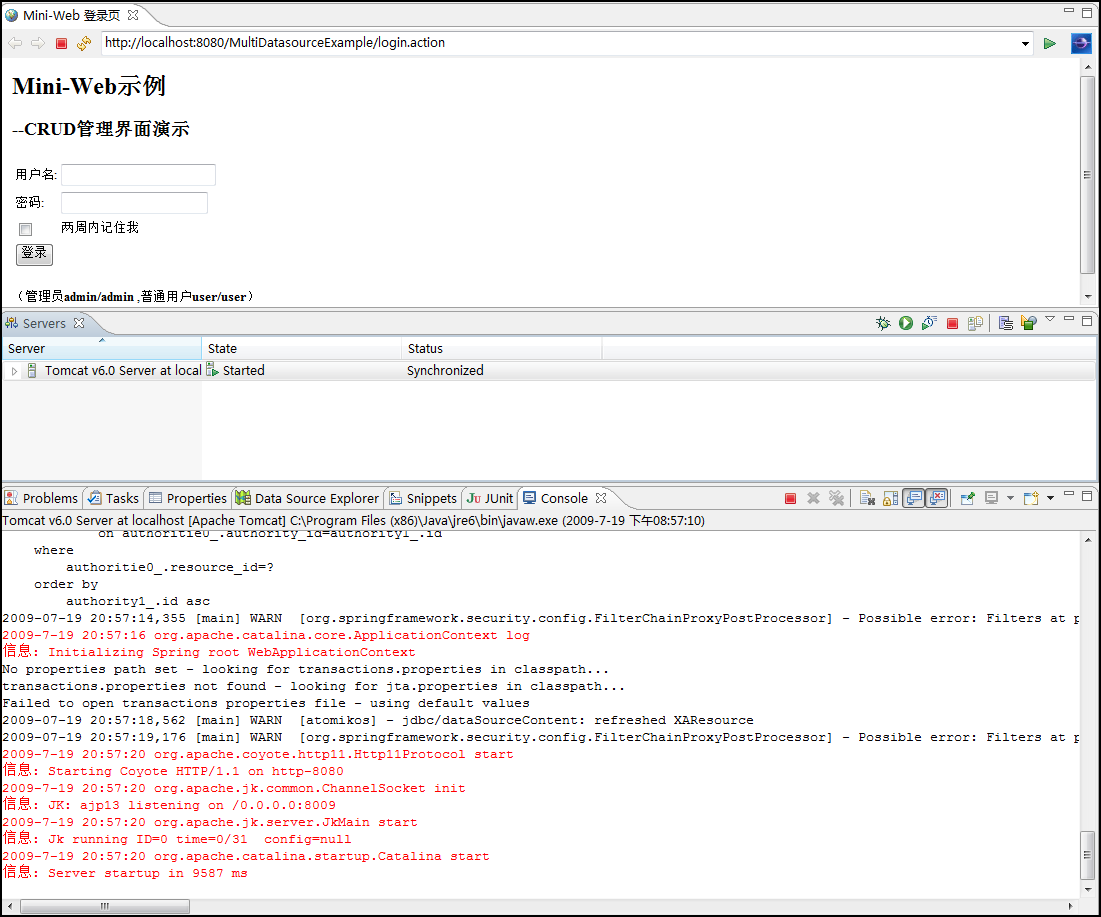Click the 'Started' state cell

coord(243,371)
